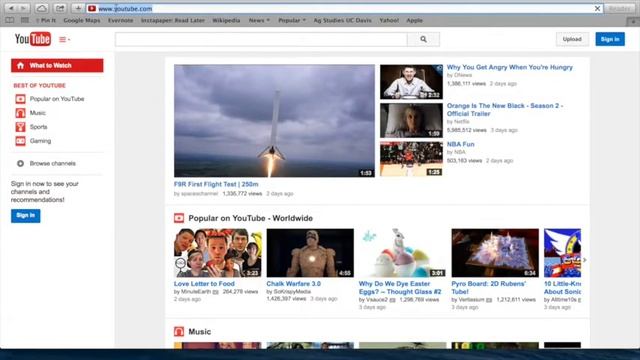The width and height of the screenshot is (640, 360).
Task: Click the Safari back button
Action: pos(11,8)
